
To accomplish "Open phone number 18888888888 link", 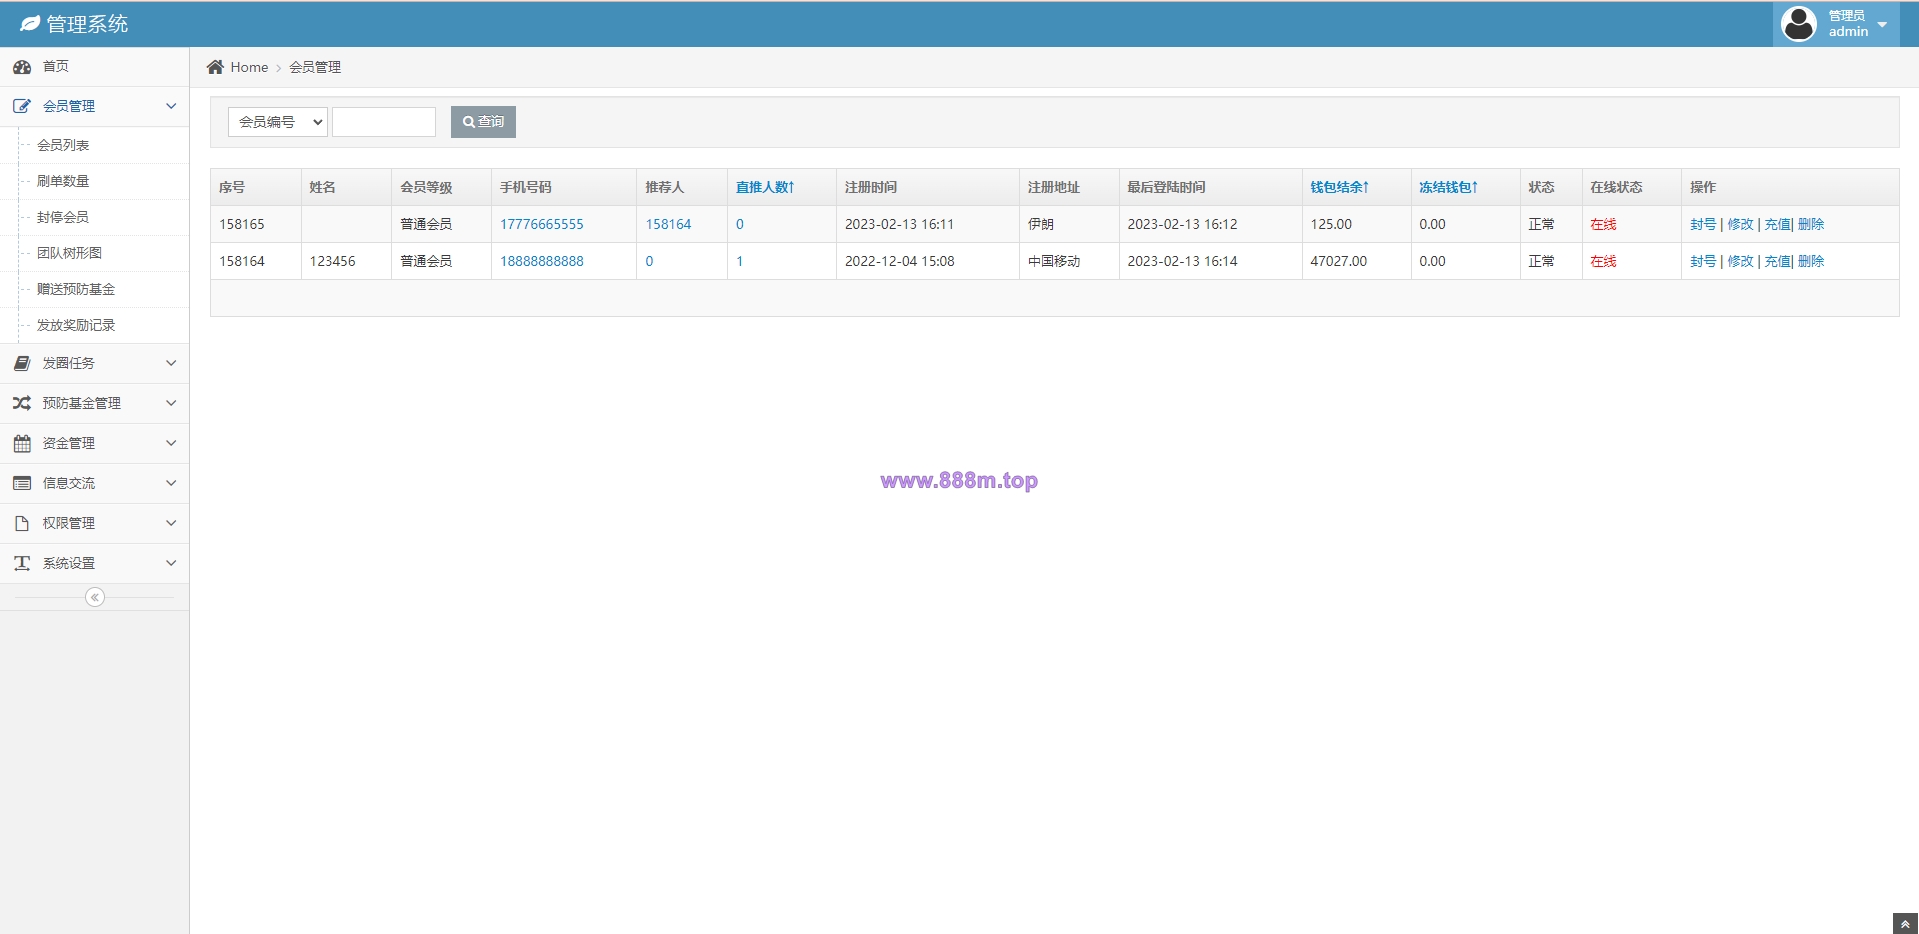I will (x=542, y=261).
